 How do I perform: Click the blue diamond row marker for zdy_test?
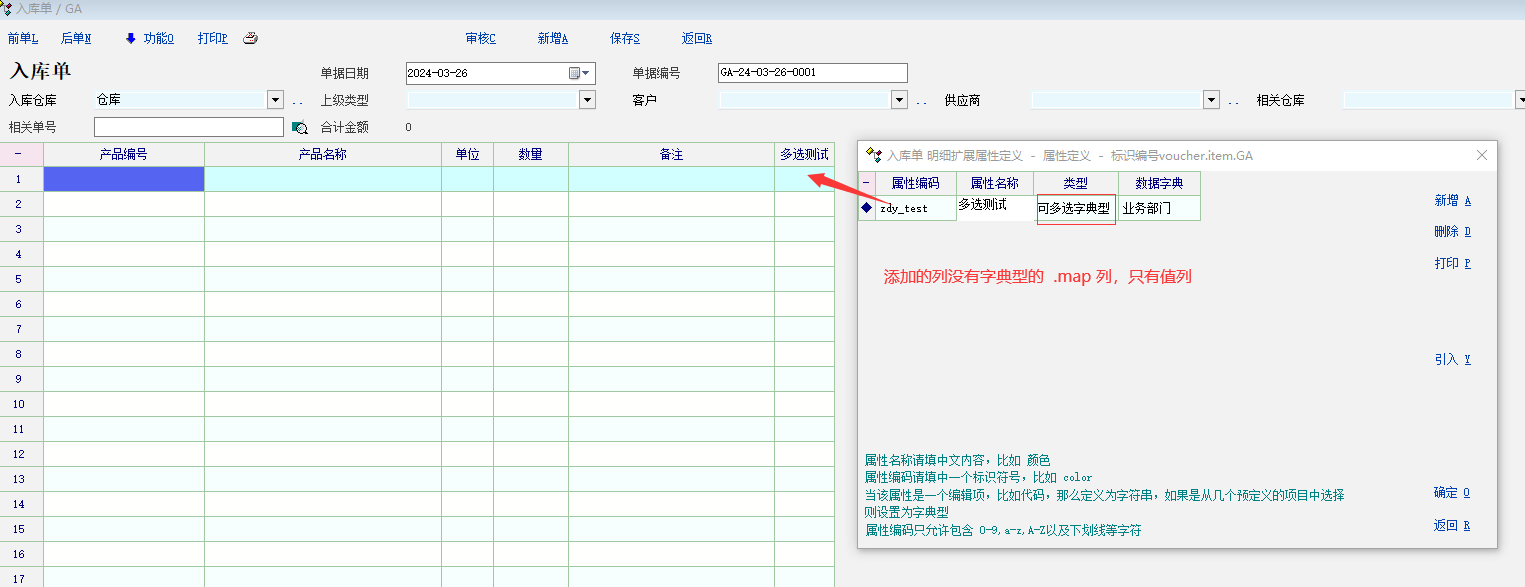(866, 208)
